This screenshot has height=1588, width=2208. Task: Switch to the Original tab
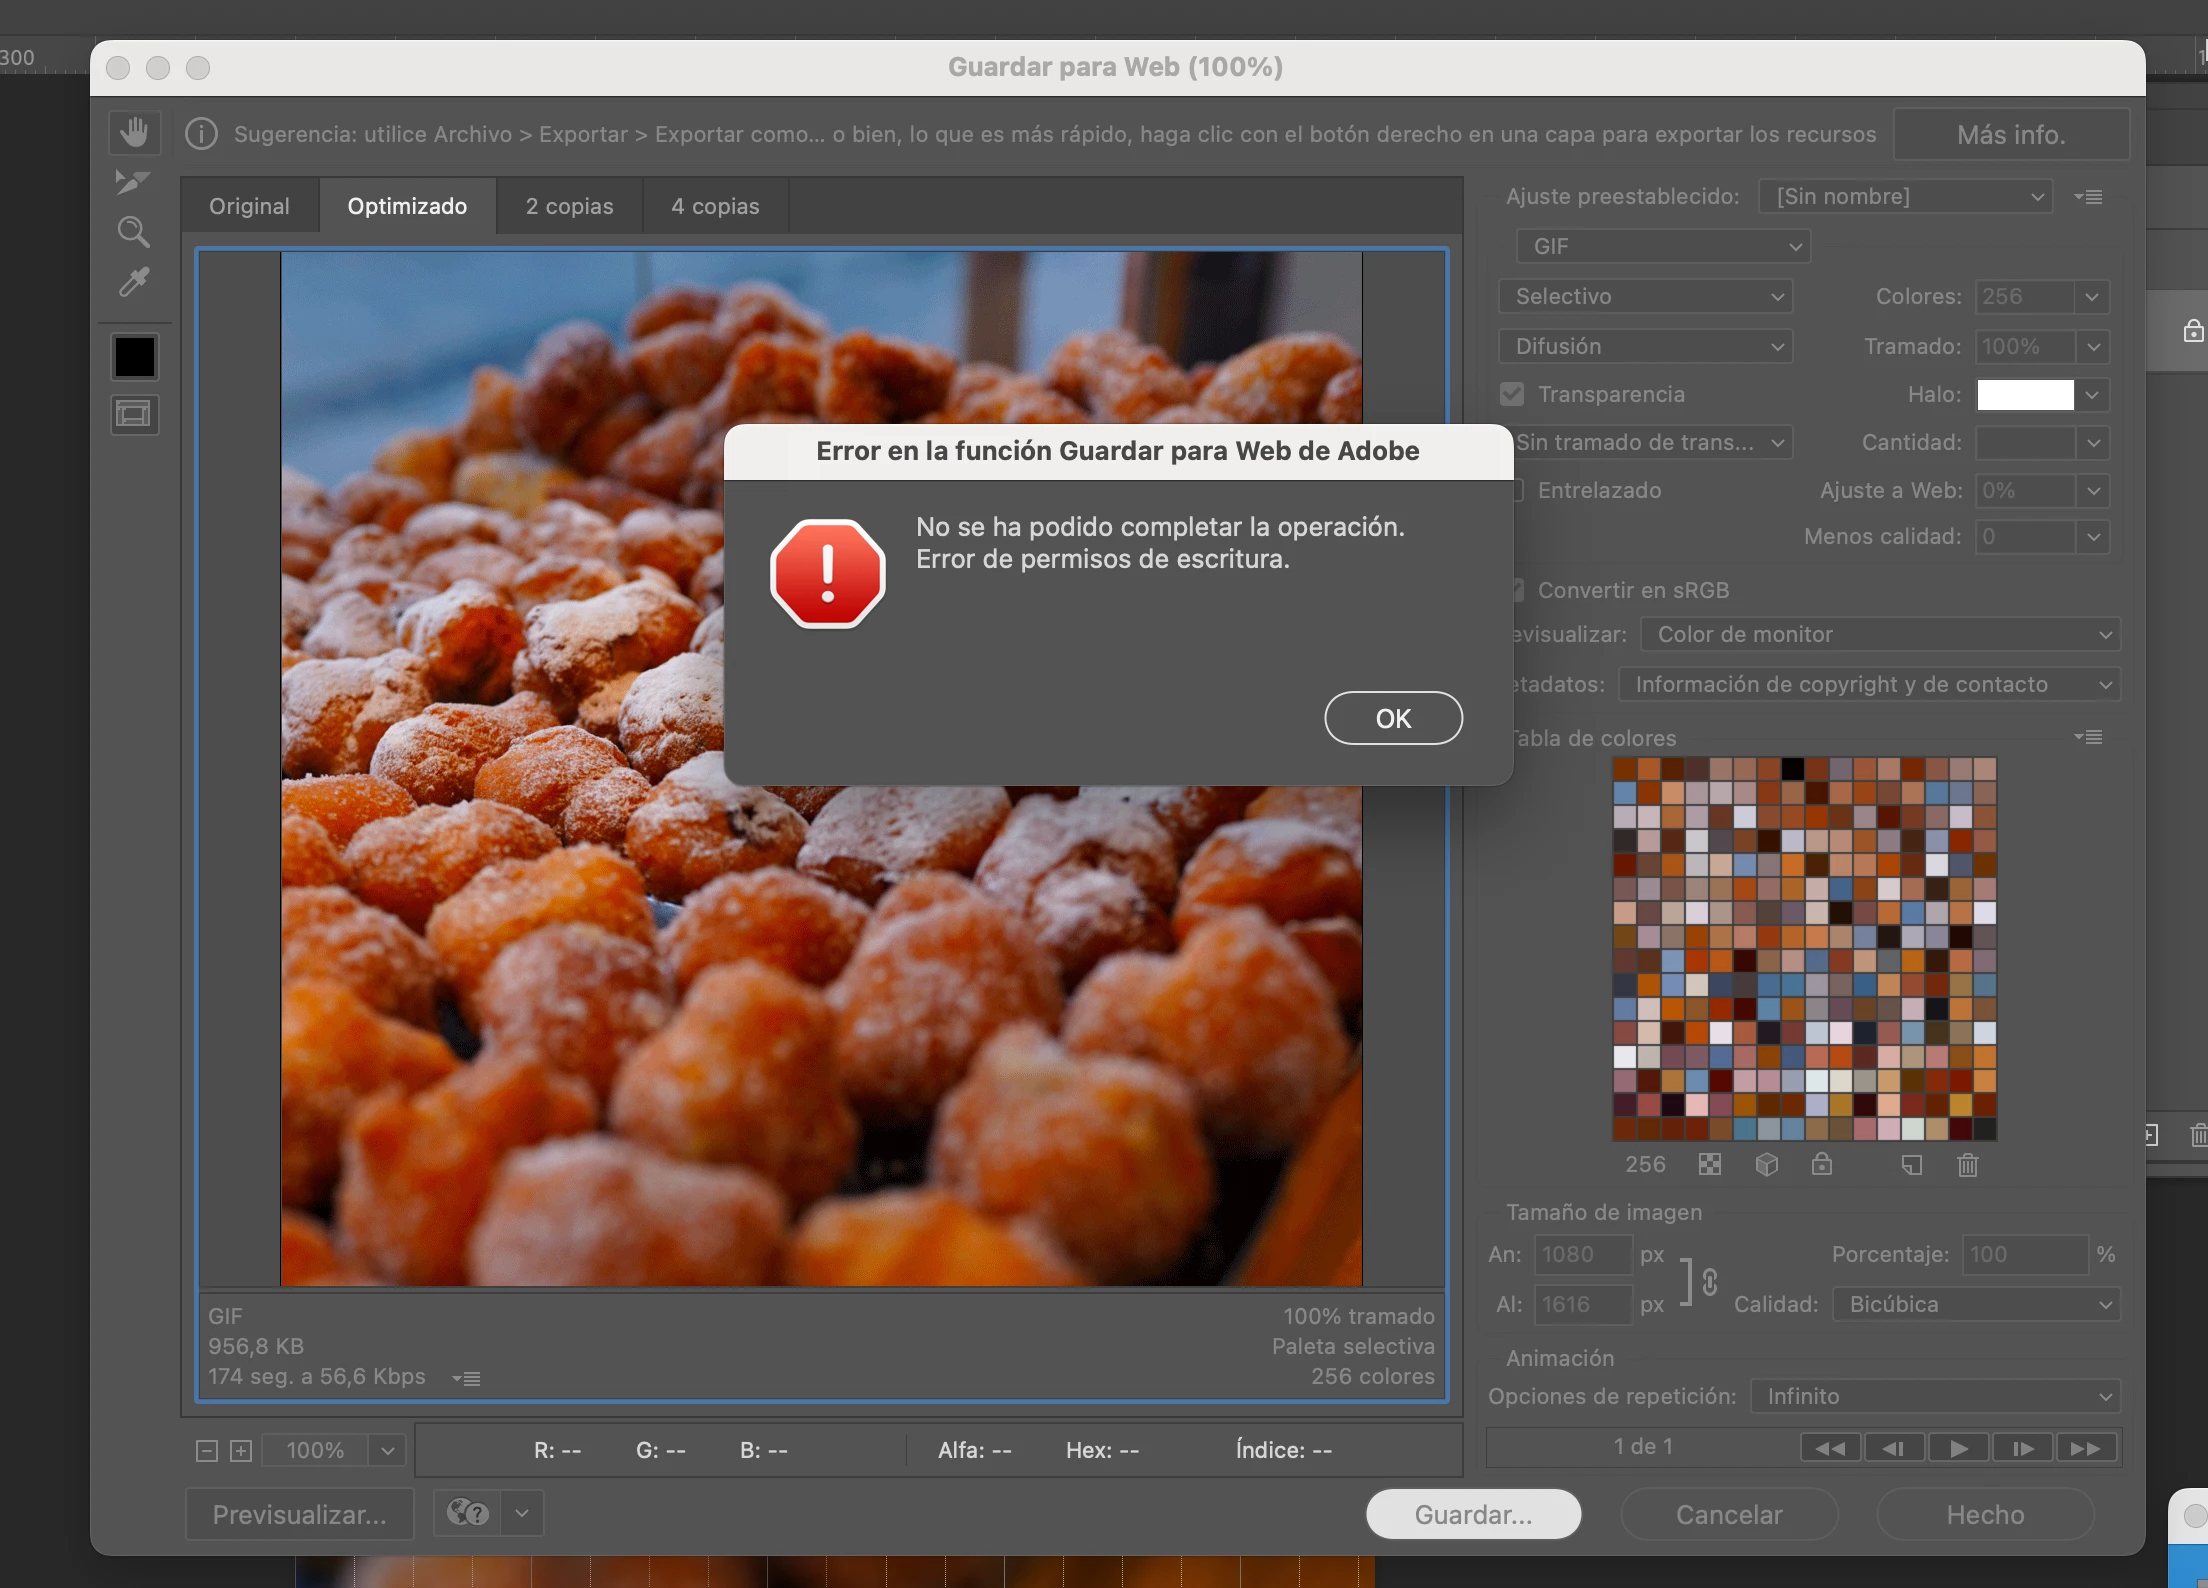(x=249, y=206)
